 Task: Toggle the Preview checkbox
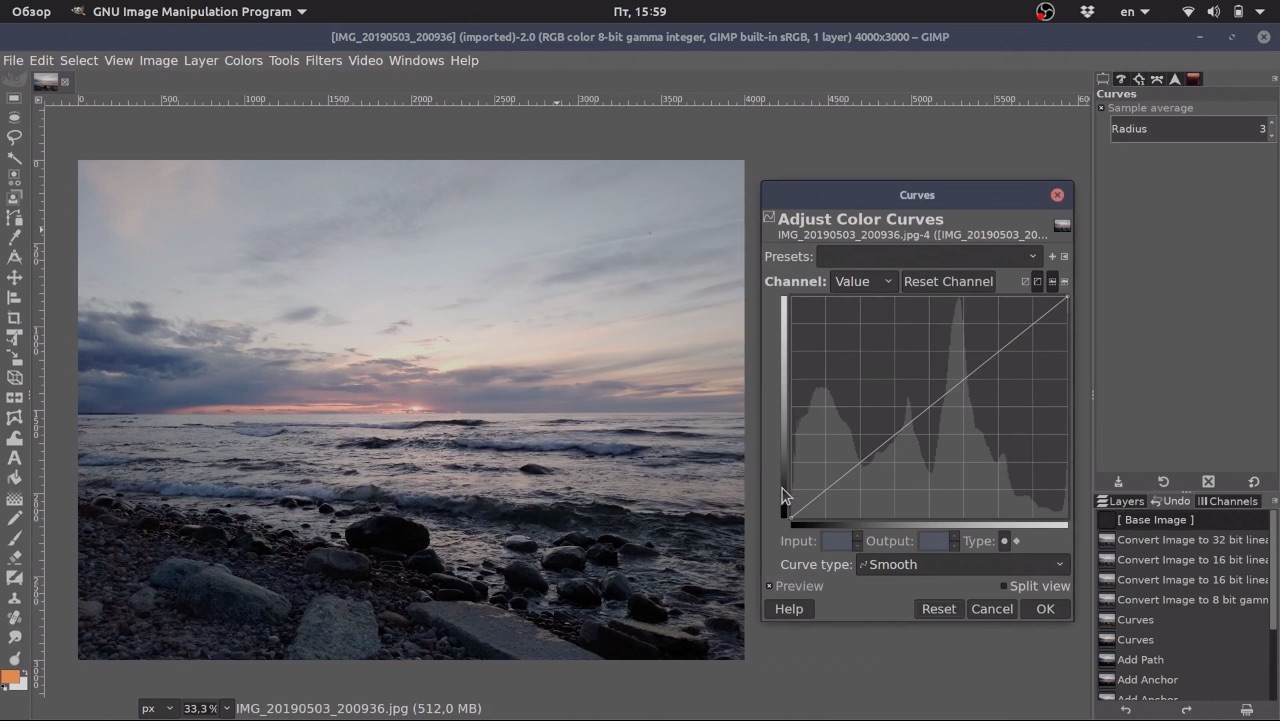769,586
